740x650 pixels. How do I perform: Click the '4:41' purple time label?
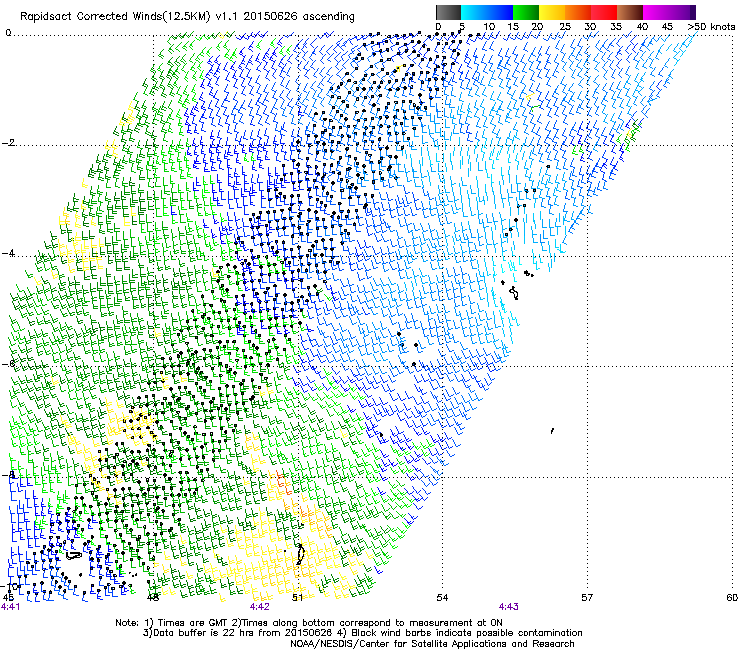pos(10,607)
